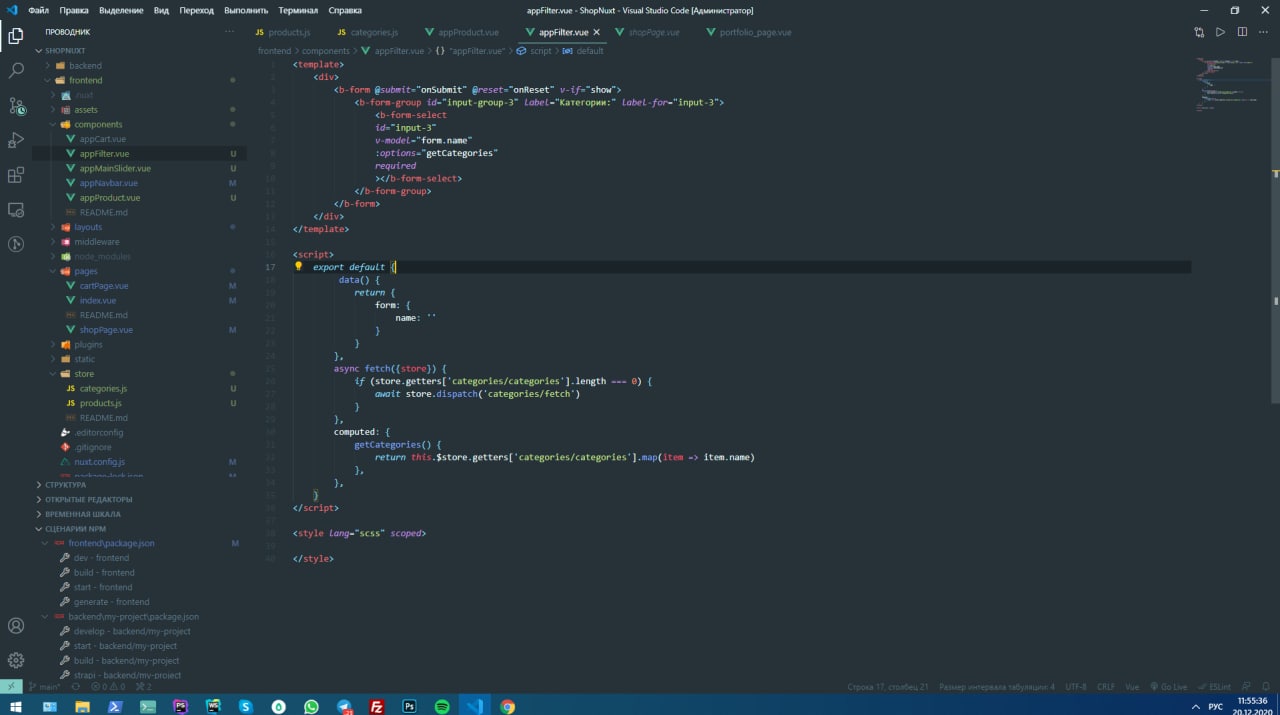Screen dimensions: 1280x715
Task: Click the compare changes icon in editor toolbar
Action: pos(1199,32)
